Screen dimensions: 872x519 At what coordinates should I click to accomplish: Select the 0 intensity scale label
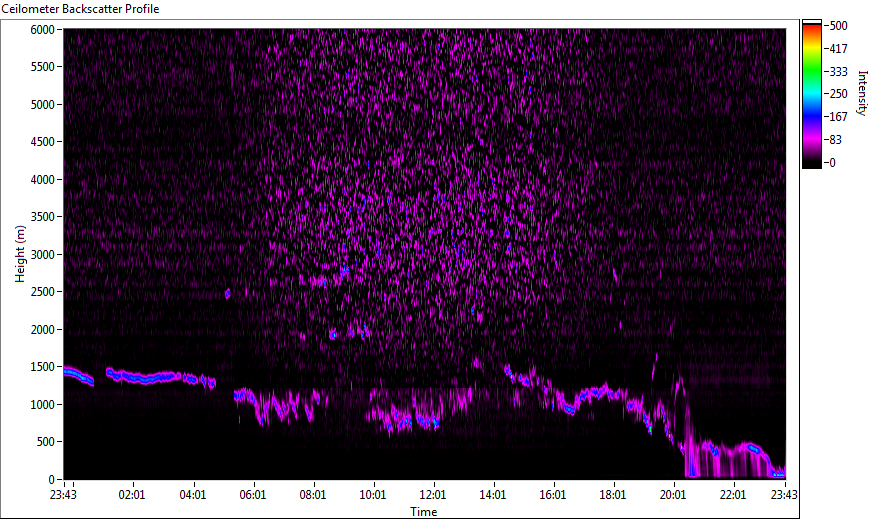click(x=832, y=162)
